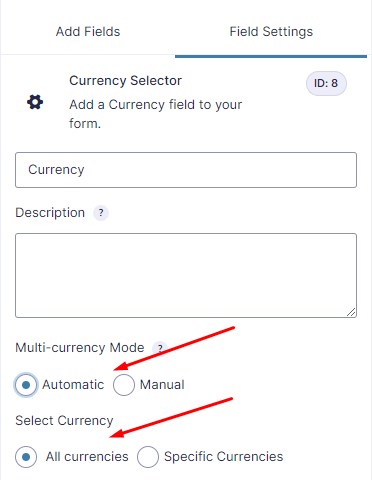Click the gear icon beside Currency Selector

point(35,102)
